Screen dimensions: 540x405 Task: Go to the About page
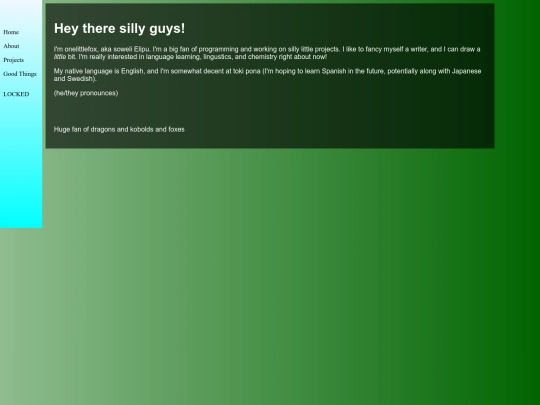point(11,46)
